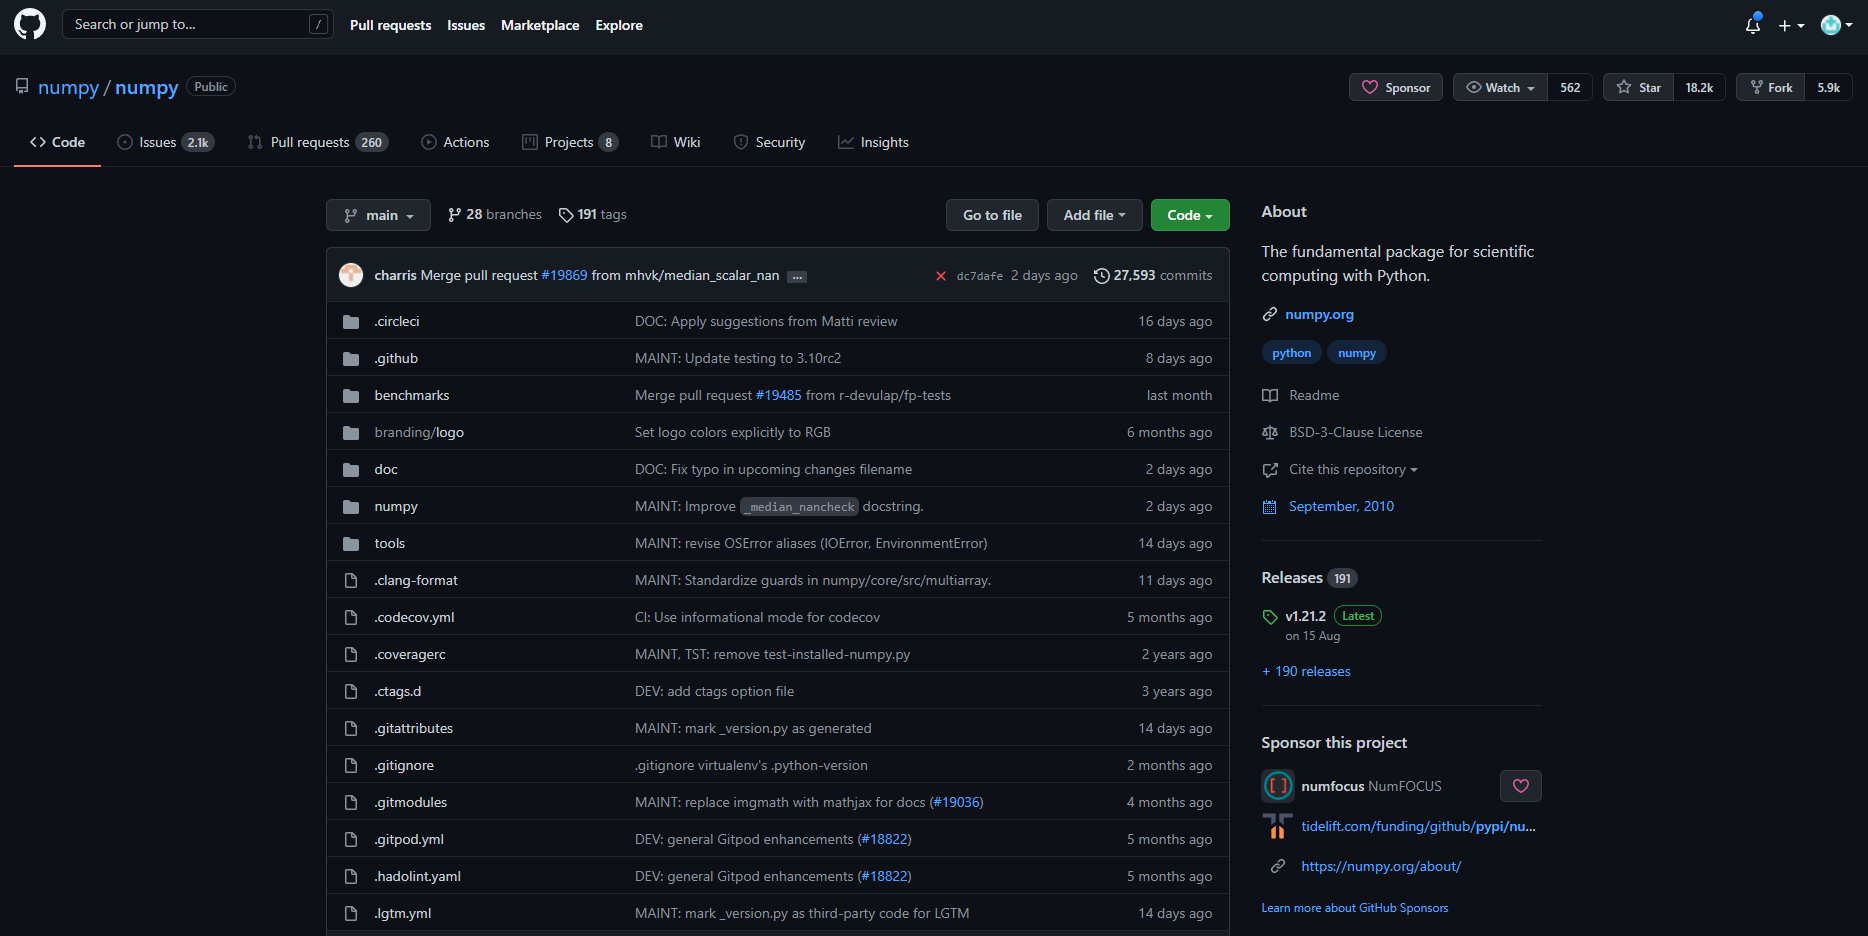1868x936 pixels.
Task: Click the .clang-format file icon
Action: pyautogui.click(x=351, y=581)
